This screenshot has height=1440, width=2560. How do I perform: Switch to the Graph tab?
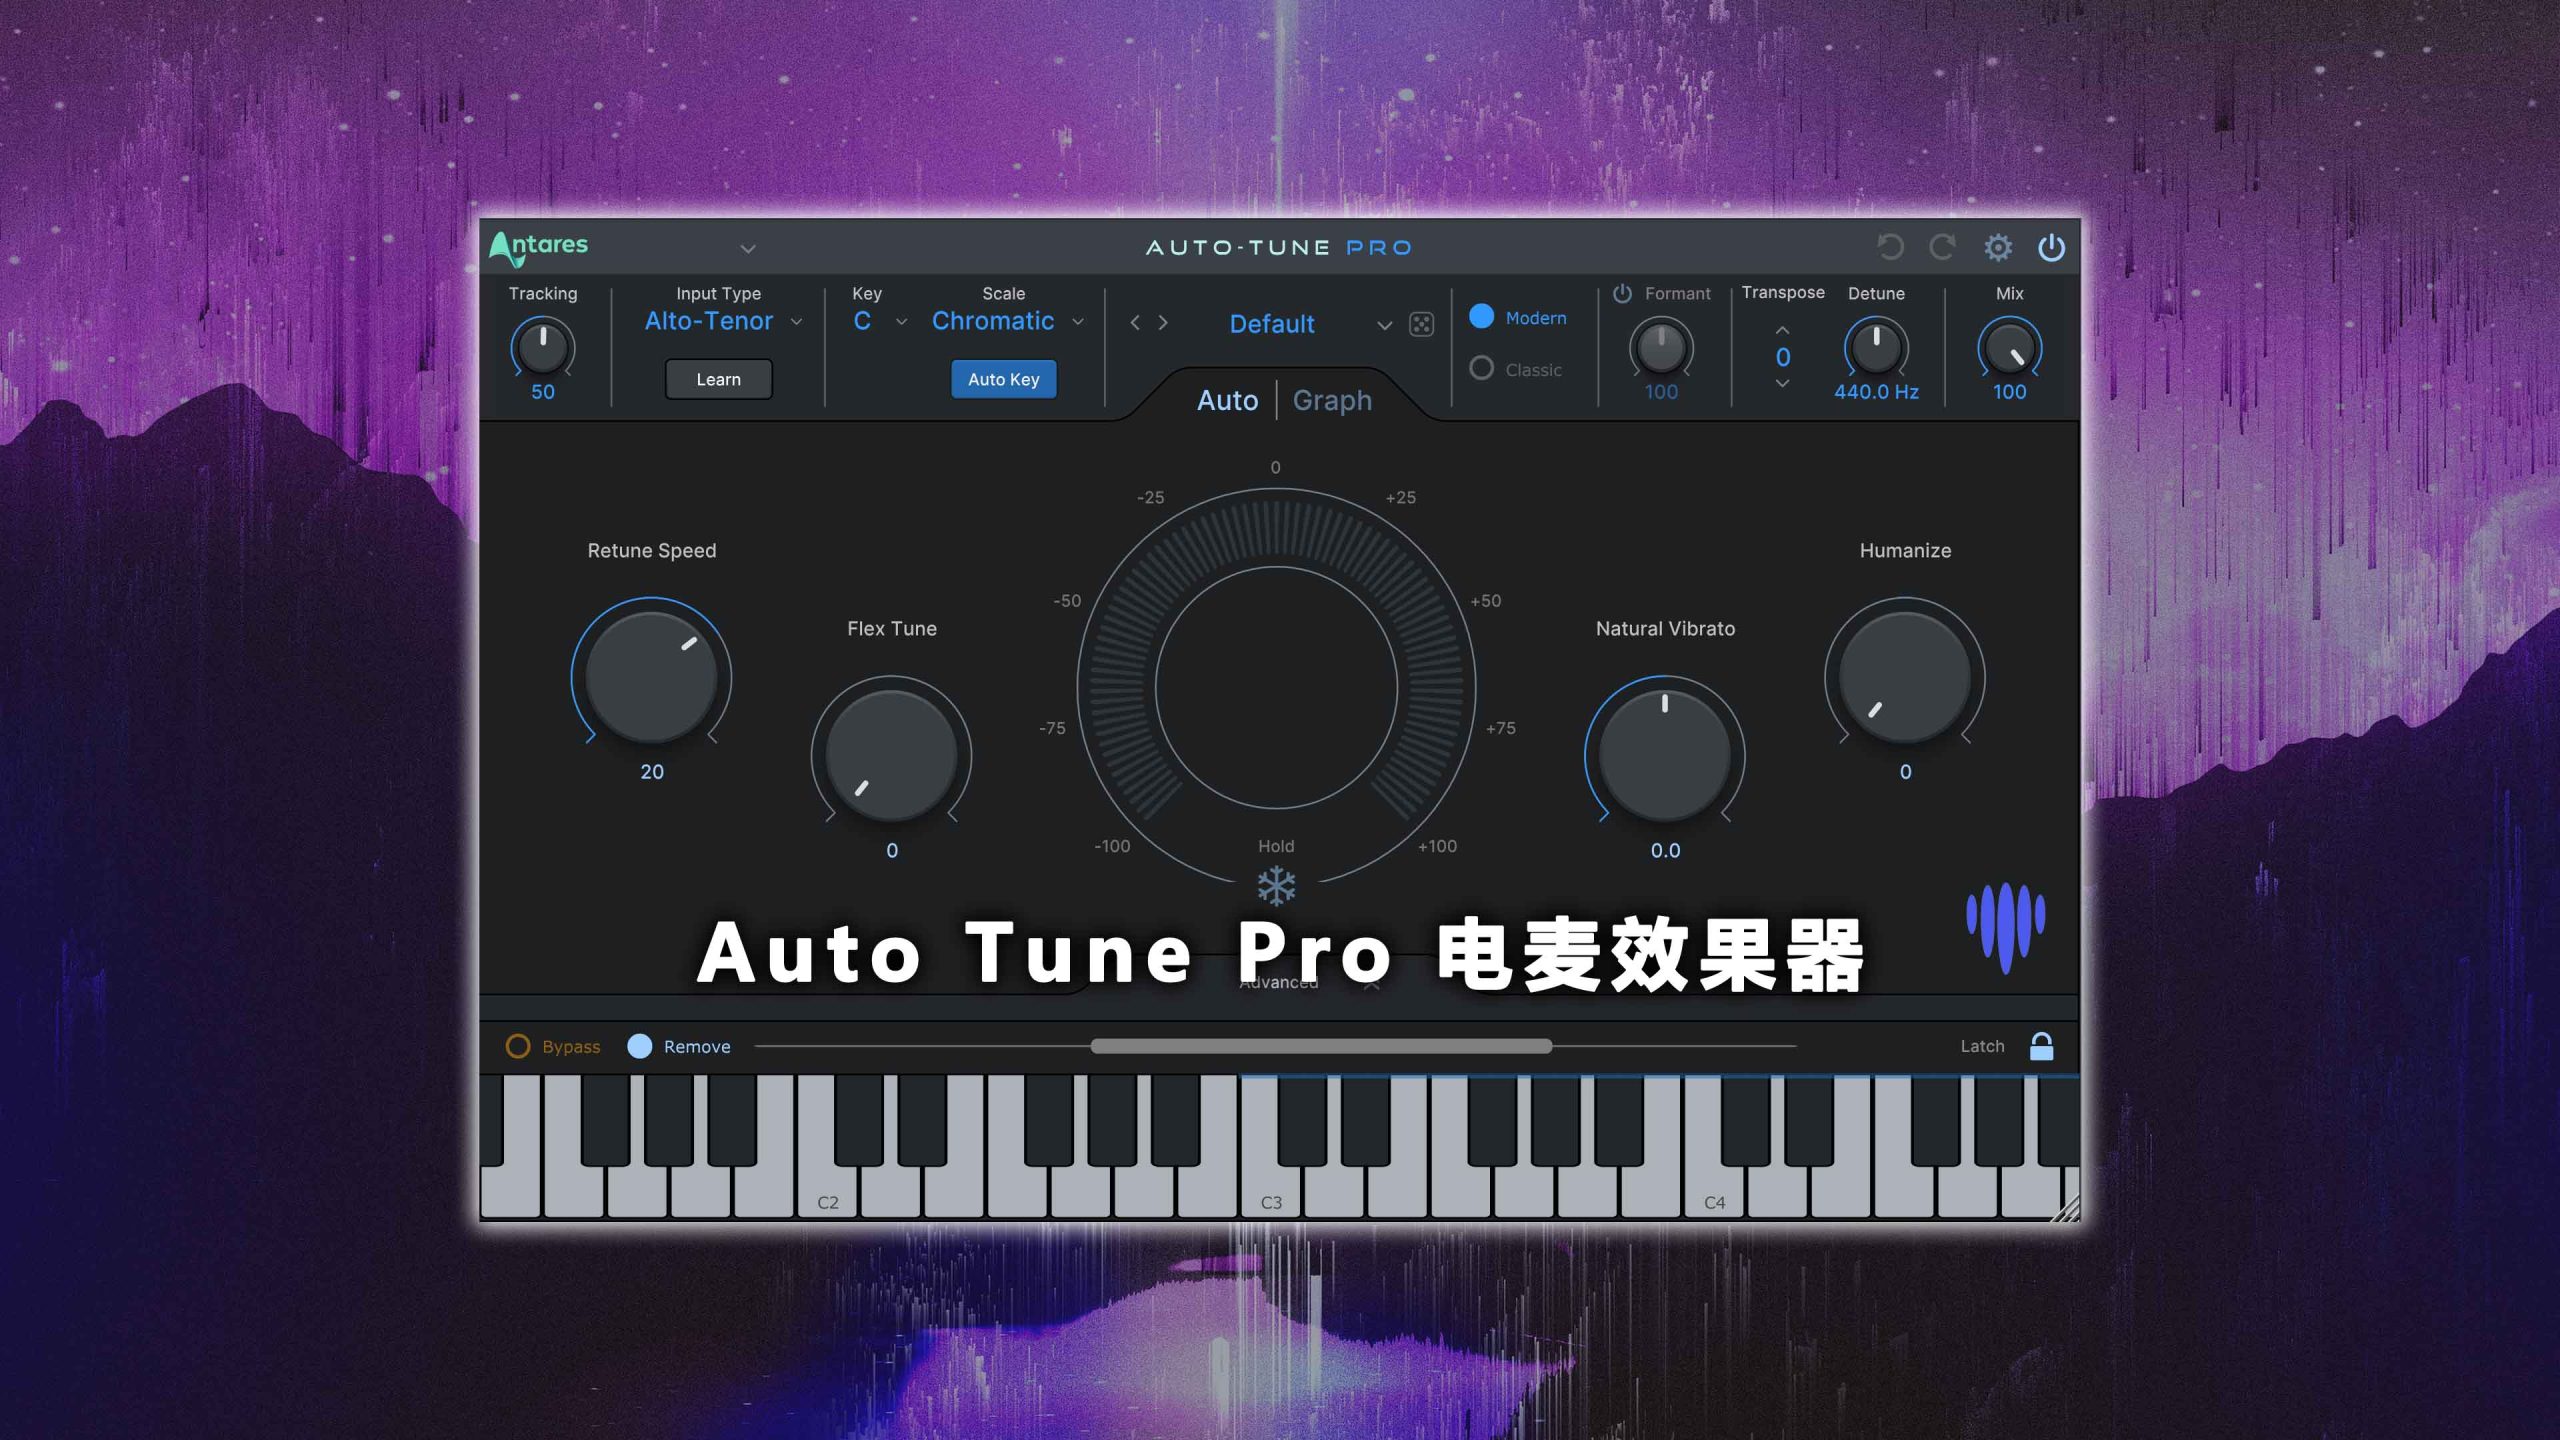[1331, 399]
